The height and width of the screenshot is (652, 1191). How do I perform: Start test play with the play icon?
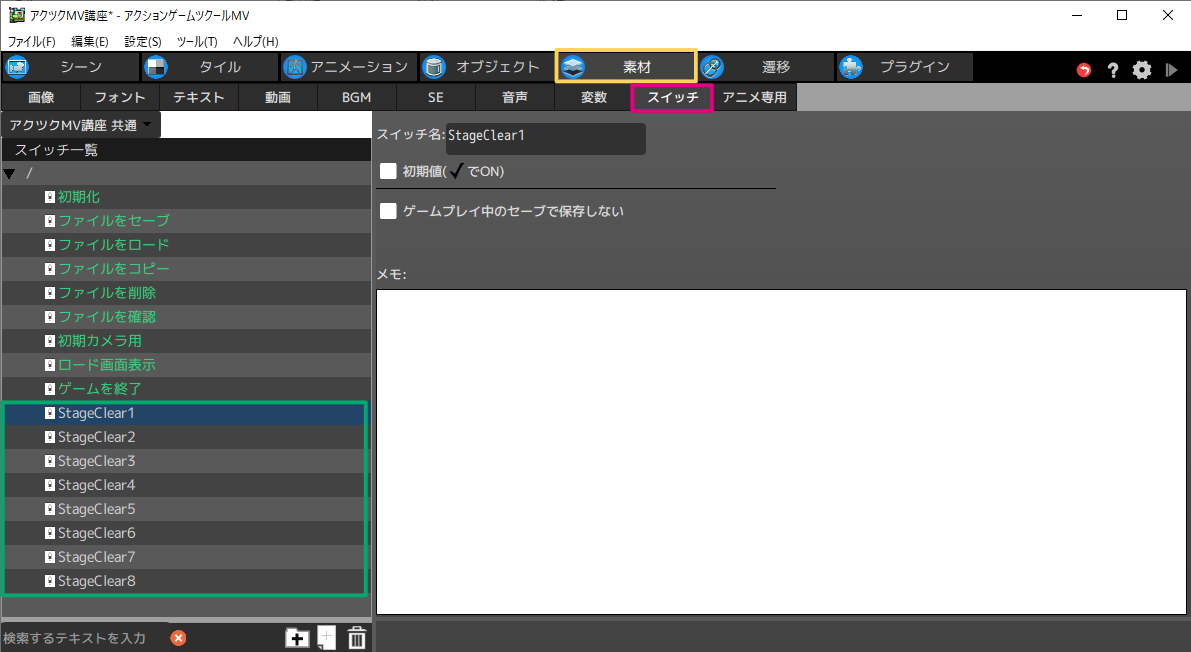pos(1171,70)
